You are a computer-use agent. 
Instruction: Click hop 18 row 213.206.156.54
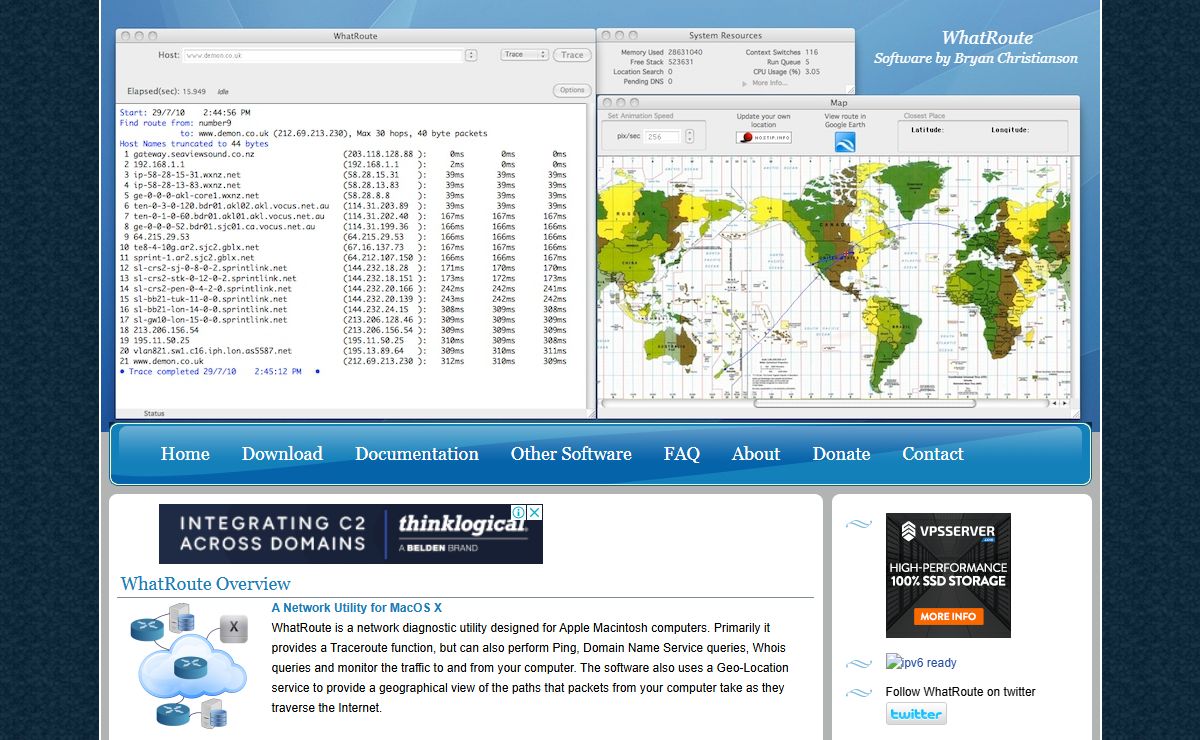tap(343, 330)
